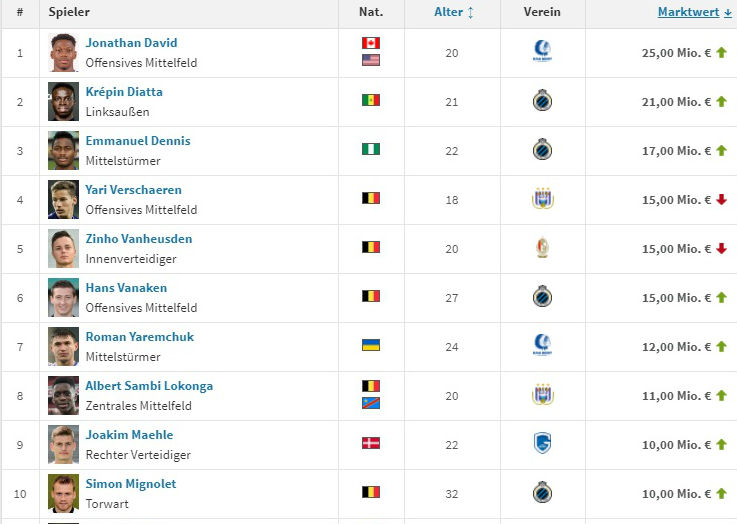Image resolution: width=737 pixels, height=524 pixels.
Task: Sort table by Marktwert column
Action: tap(693, 12)
